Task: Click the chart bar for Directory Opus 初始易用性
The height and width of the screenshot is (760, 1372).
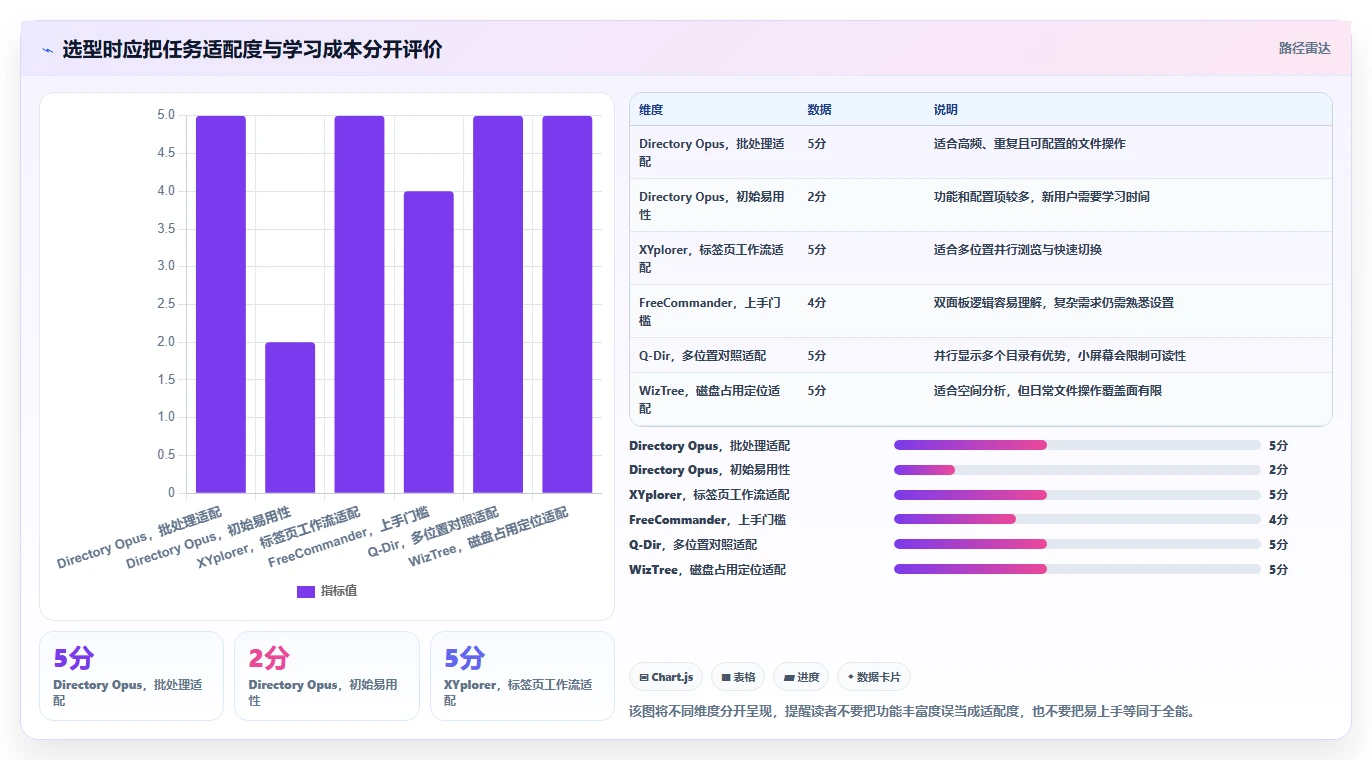Action: [290, 418]
